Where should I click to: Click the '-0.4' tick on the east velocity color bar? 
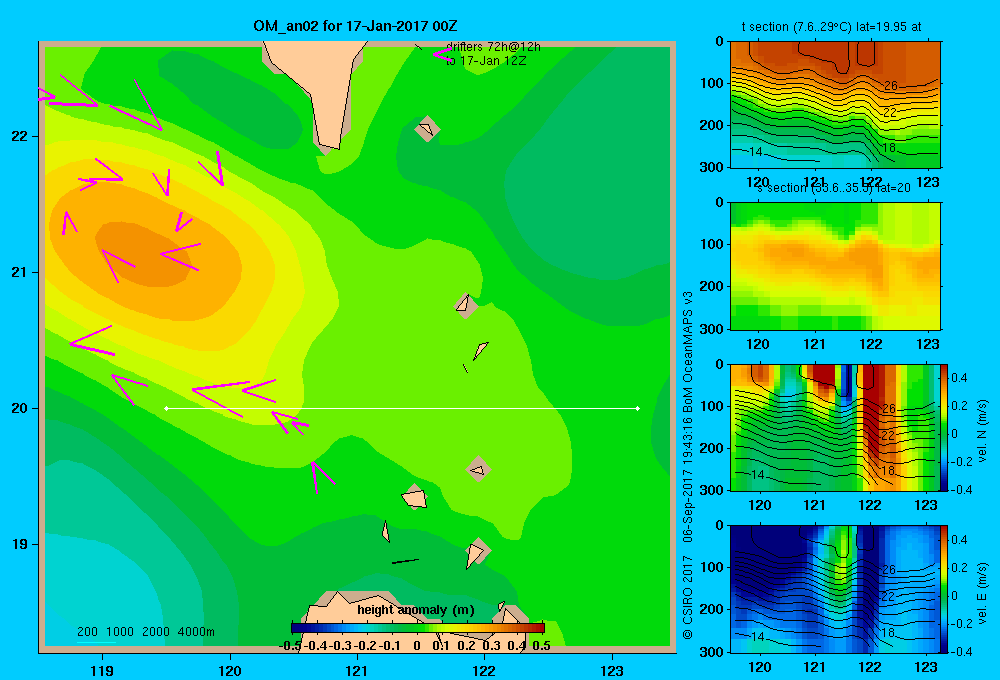961,651
